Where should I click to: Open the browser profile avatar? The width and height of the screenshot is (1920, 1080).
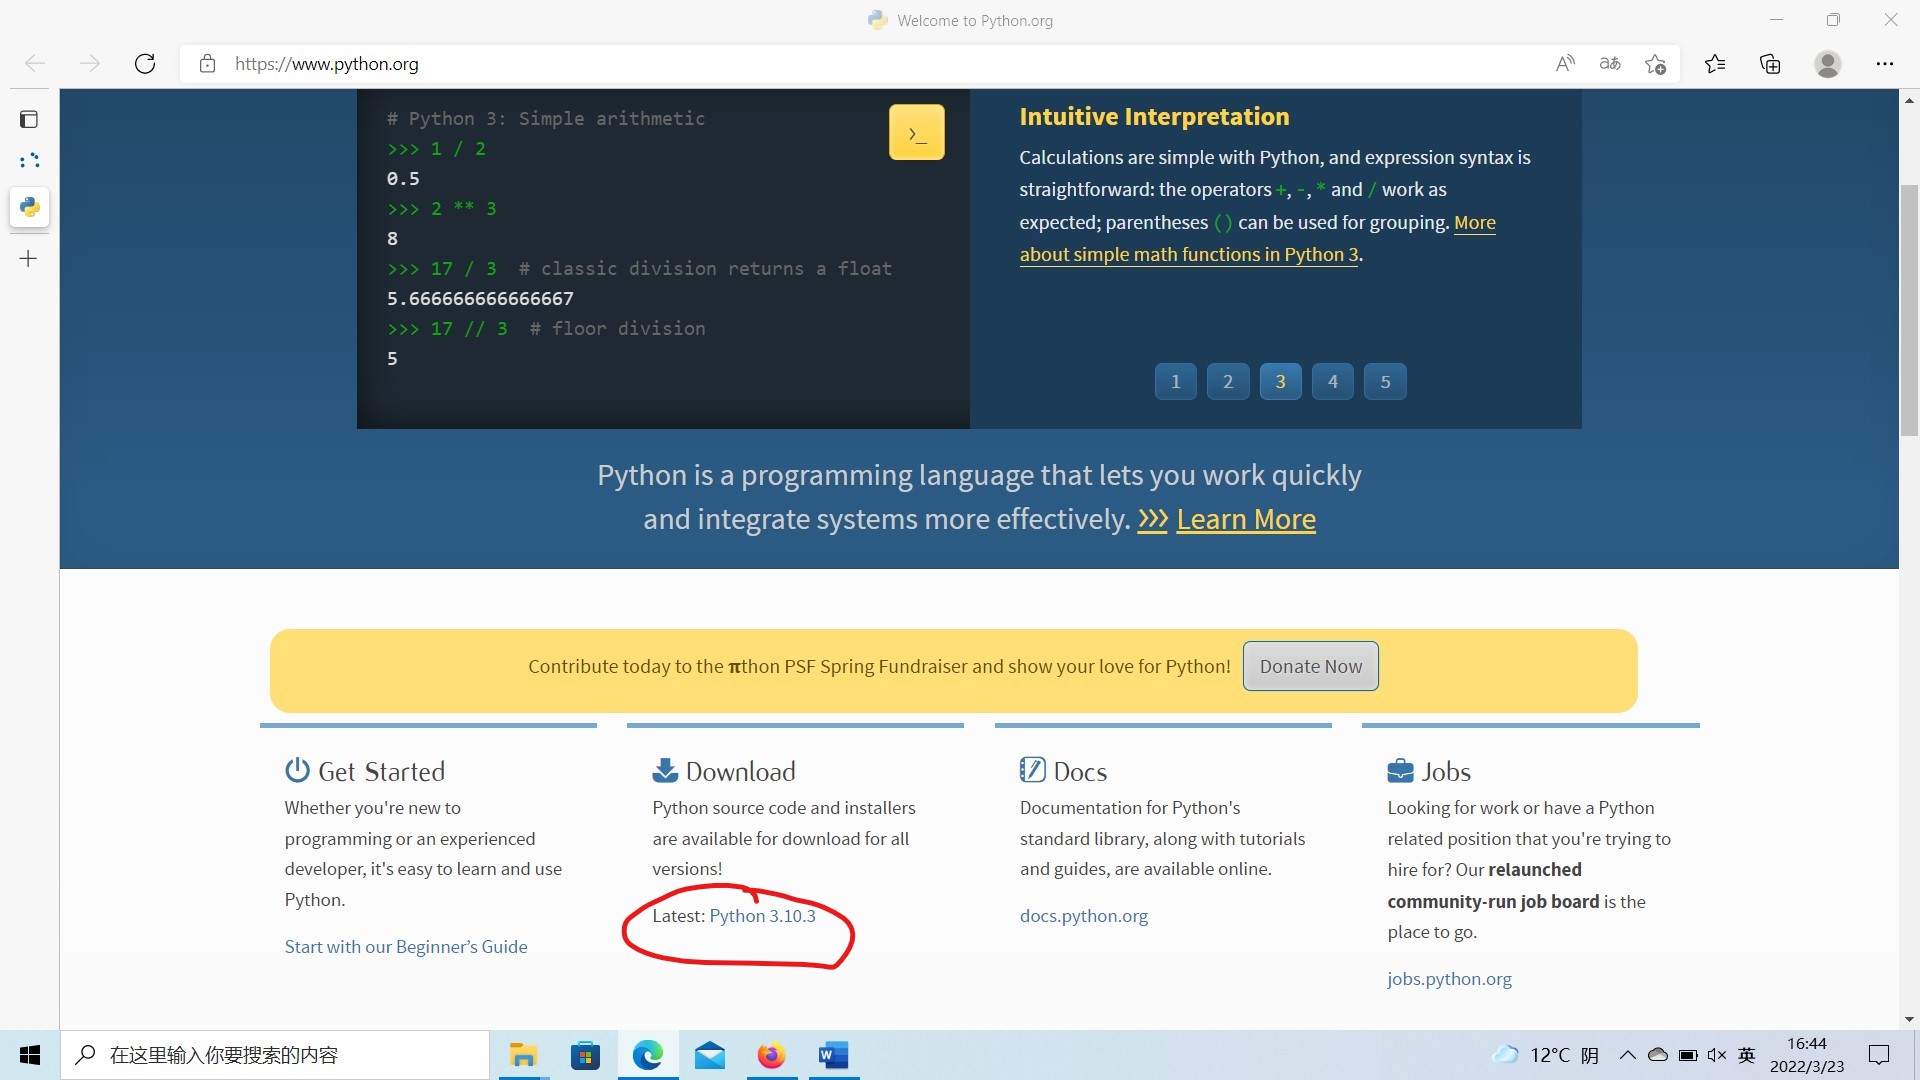1827,64
